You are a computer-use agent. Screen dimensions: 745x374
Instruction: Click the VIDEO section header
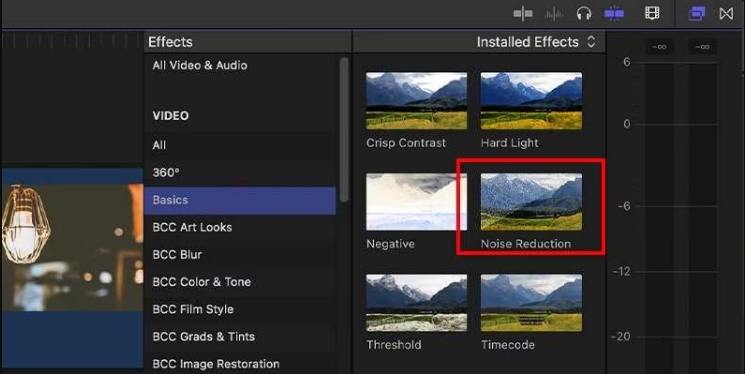pyautogui.click(x=171, y=115)
